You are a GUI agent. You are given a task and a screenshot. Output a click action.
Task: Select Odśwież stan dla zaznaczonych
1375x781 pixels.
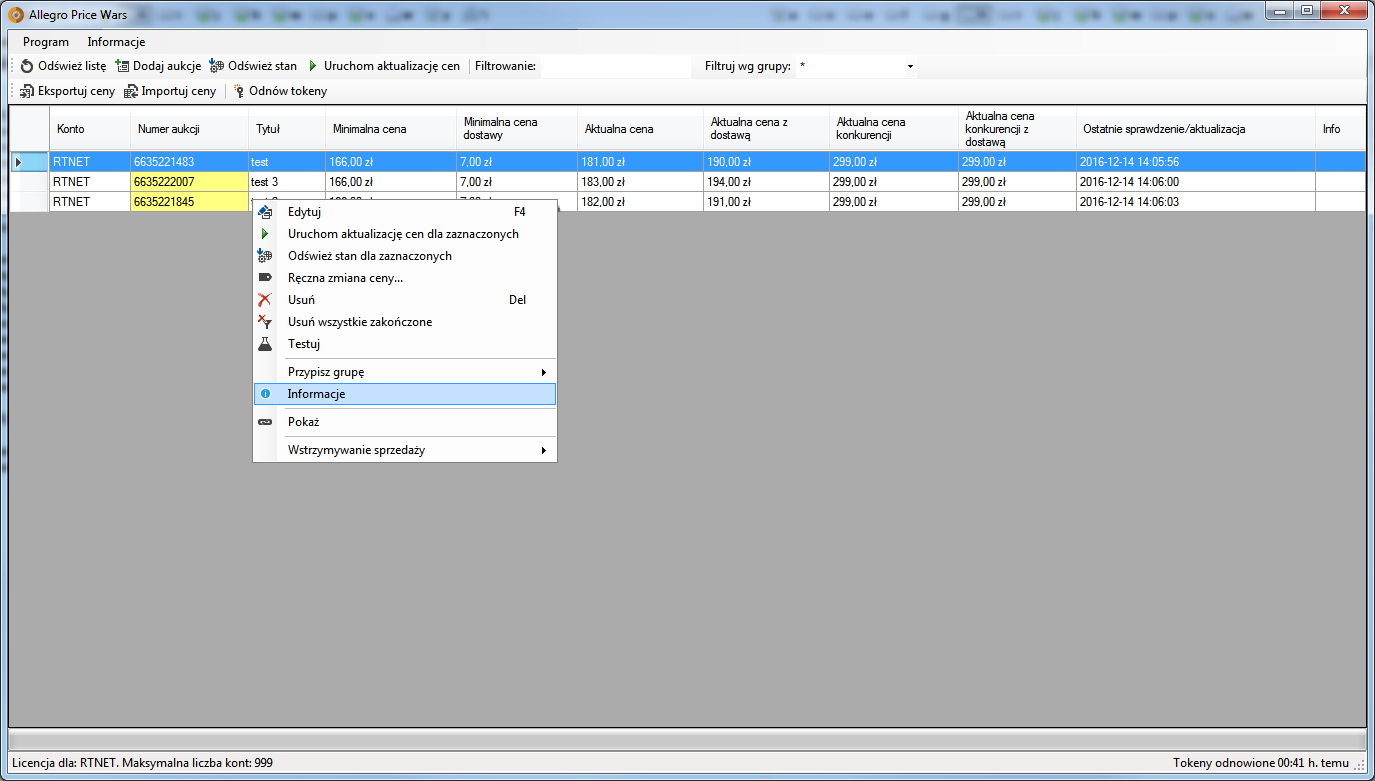pos(405,256)
